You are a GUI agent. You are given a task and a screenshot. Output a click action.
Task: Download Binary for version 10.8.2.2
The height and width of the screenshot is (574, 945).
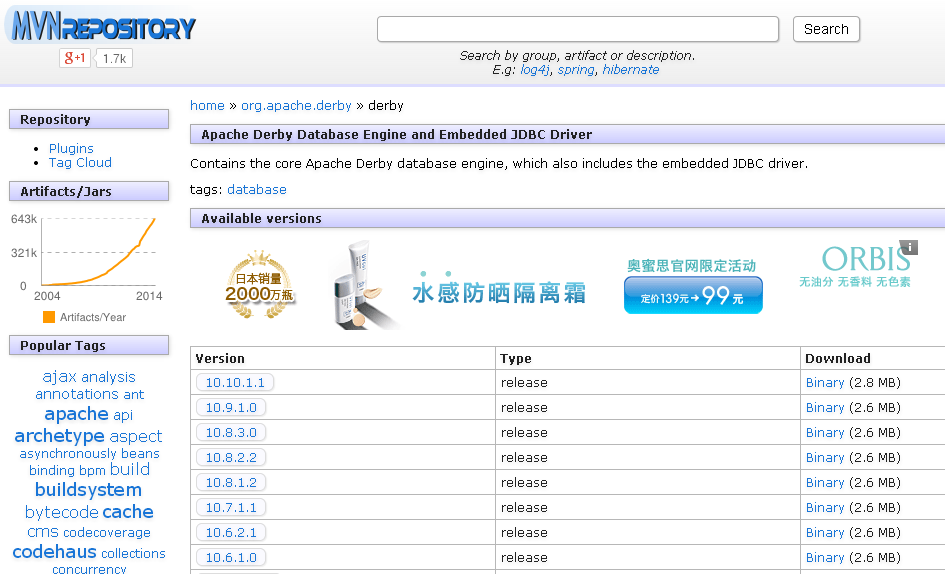[x=825, y=458]
